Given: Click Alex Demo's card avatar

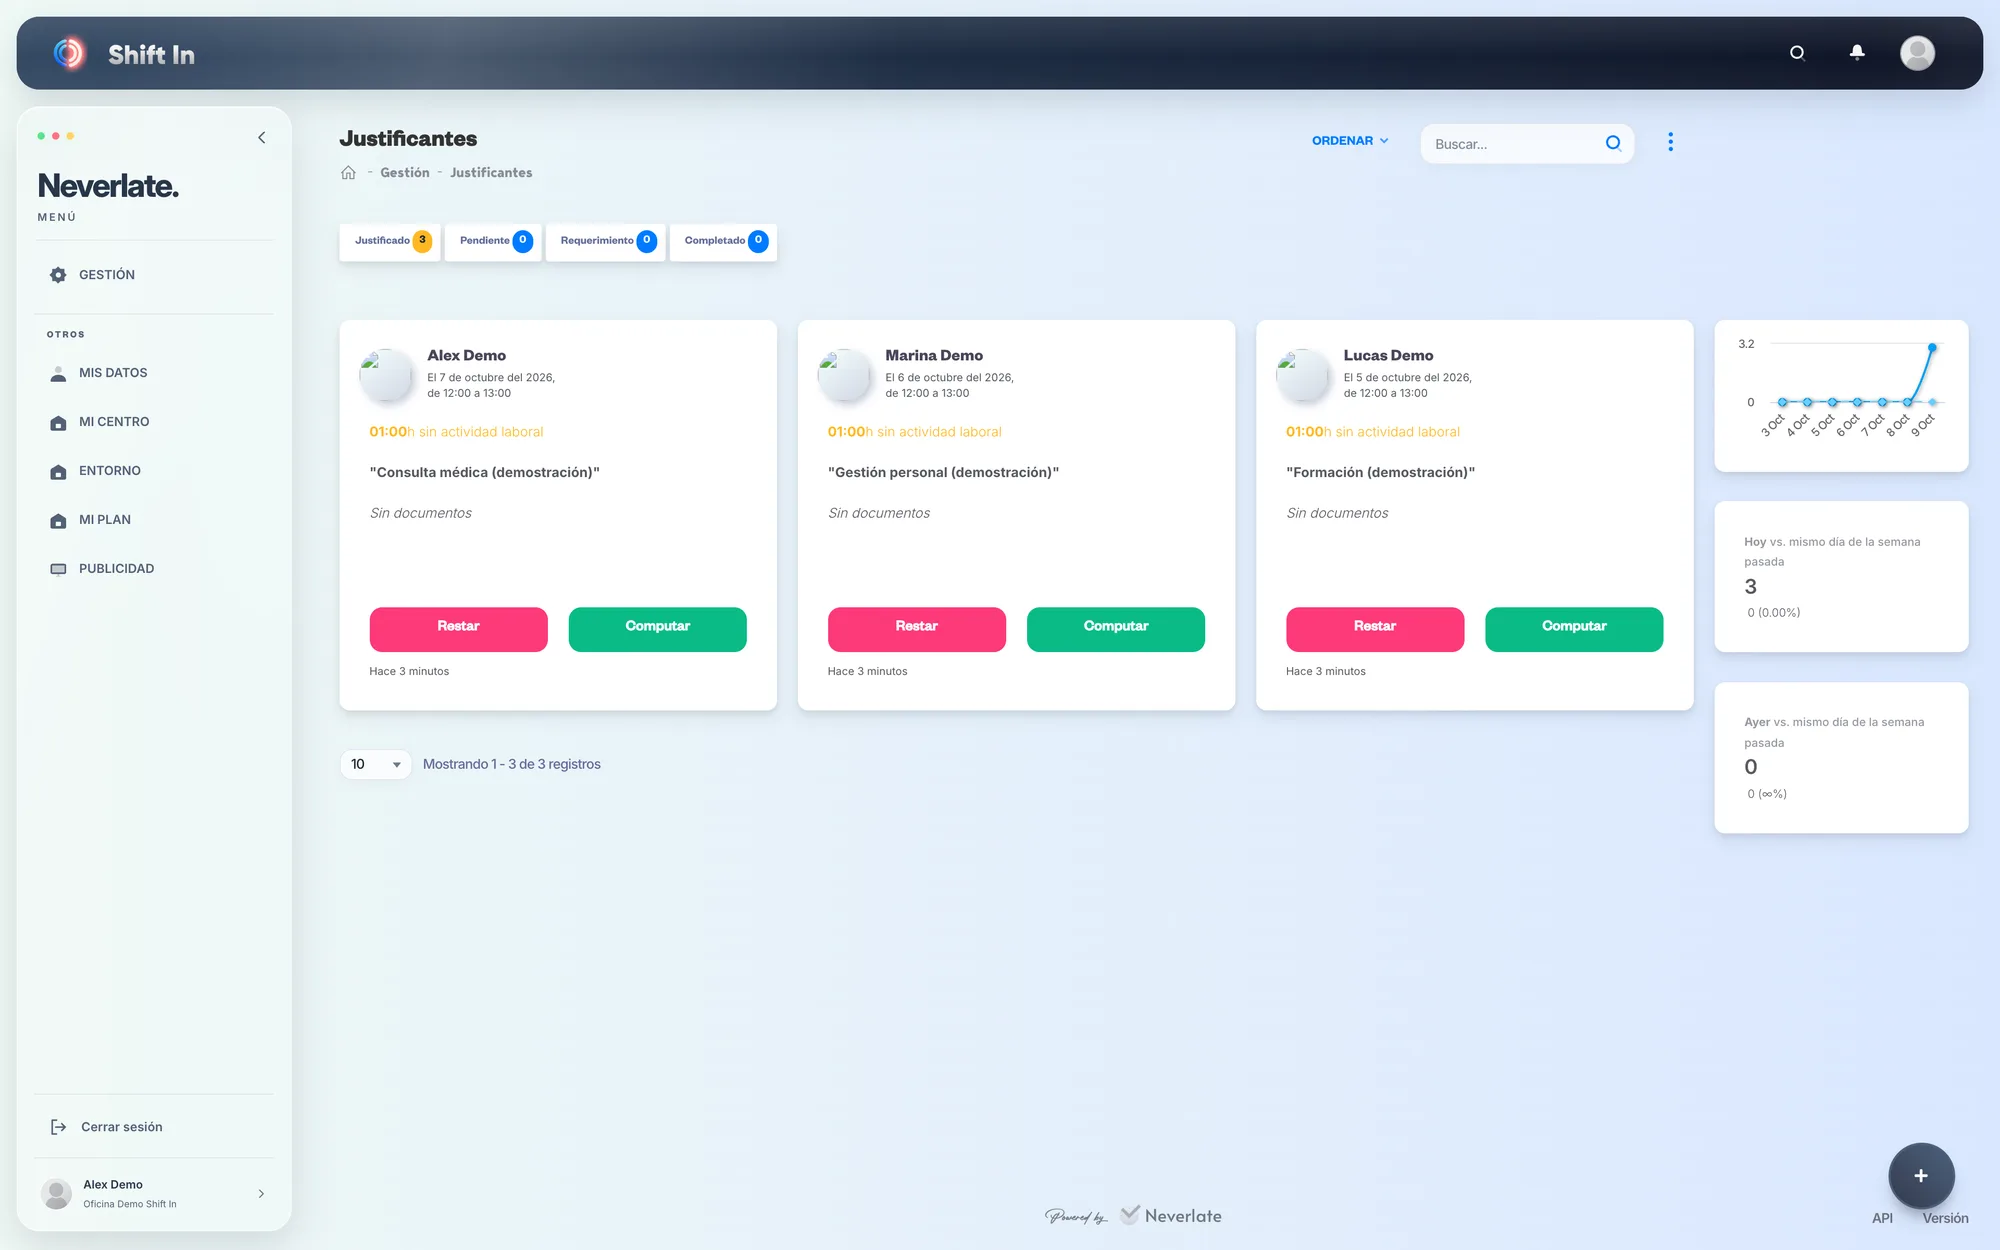Looking at the screenshot, I should click(386, 375).
